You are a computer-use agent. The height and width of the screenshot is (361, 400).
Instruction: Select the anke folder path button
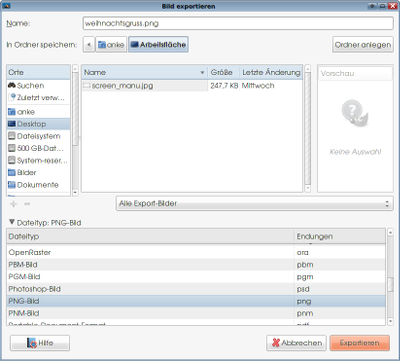coord(111,45)
